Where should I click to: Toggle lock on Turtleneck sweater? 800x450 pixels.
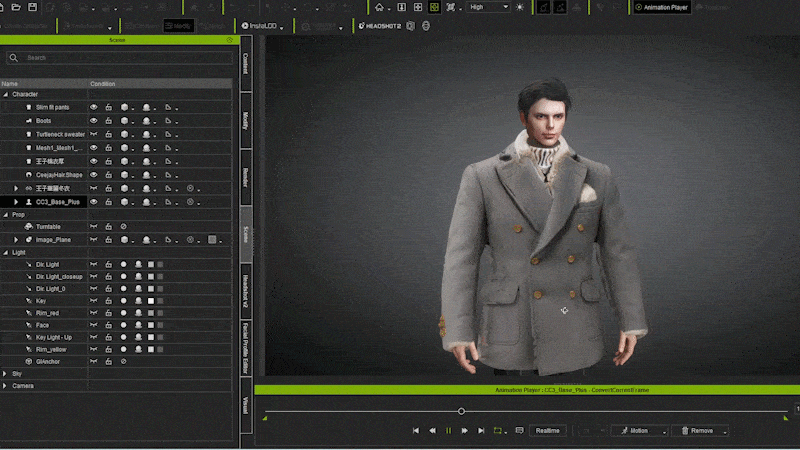[x=108, y=134]
